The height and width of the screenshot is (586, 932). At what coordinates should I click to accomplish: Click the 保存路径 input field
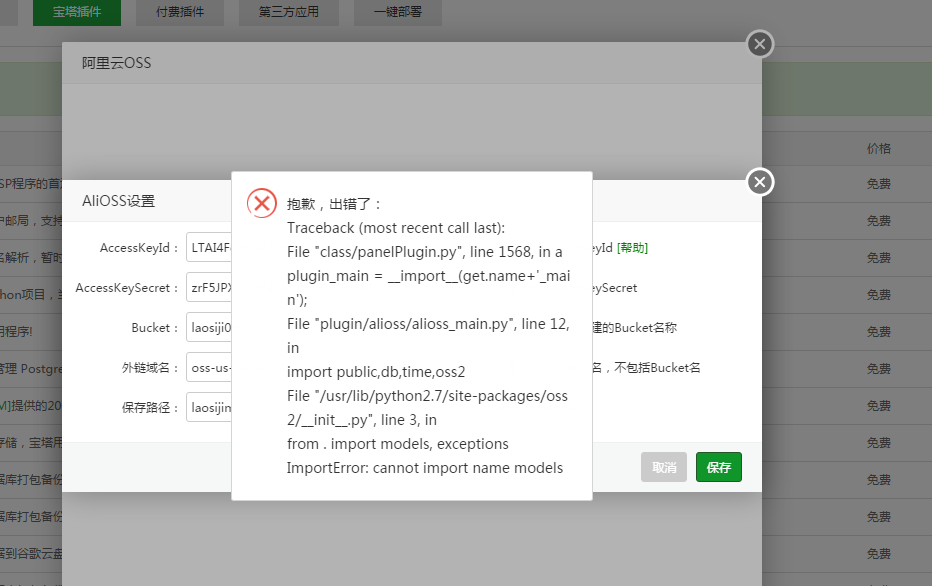pyautogui.click(x=209, y=407)
